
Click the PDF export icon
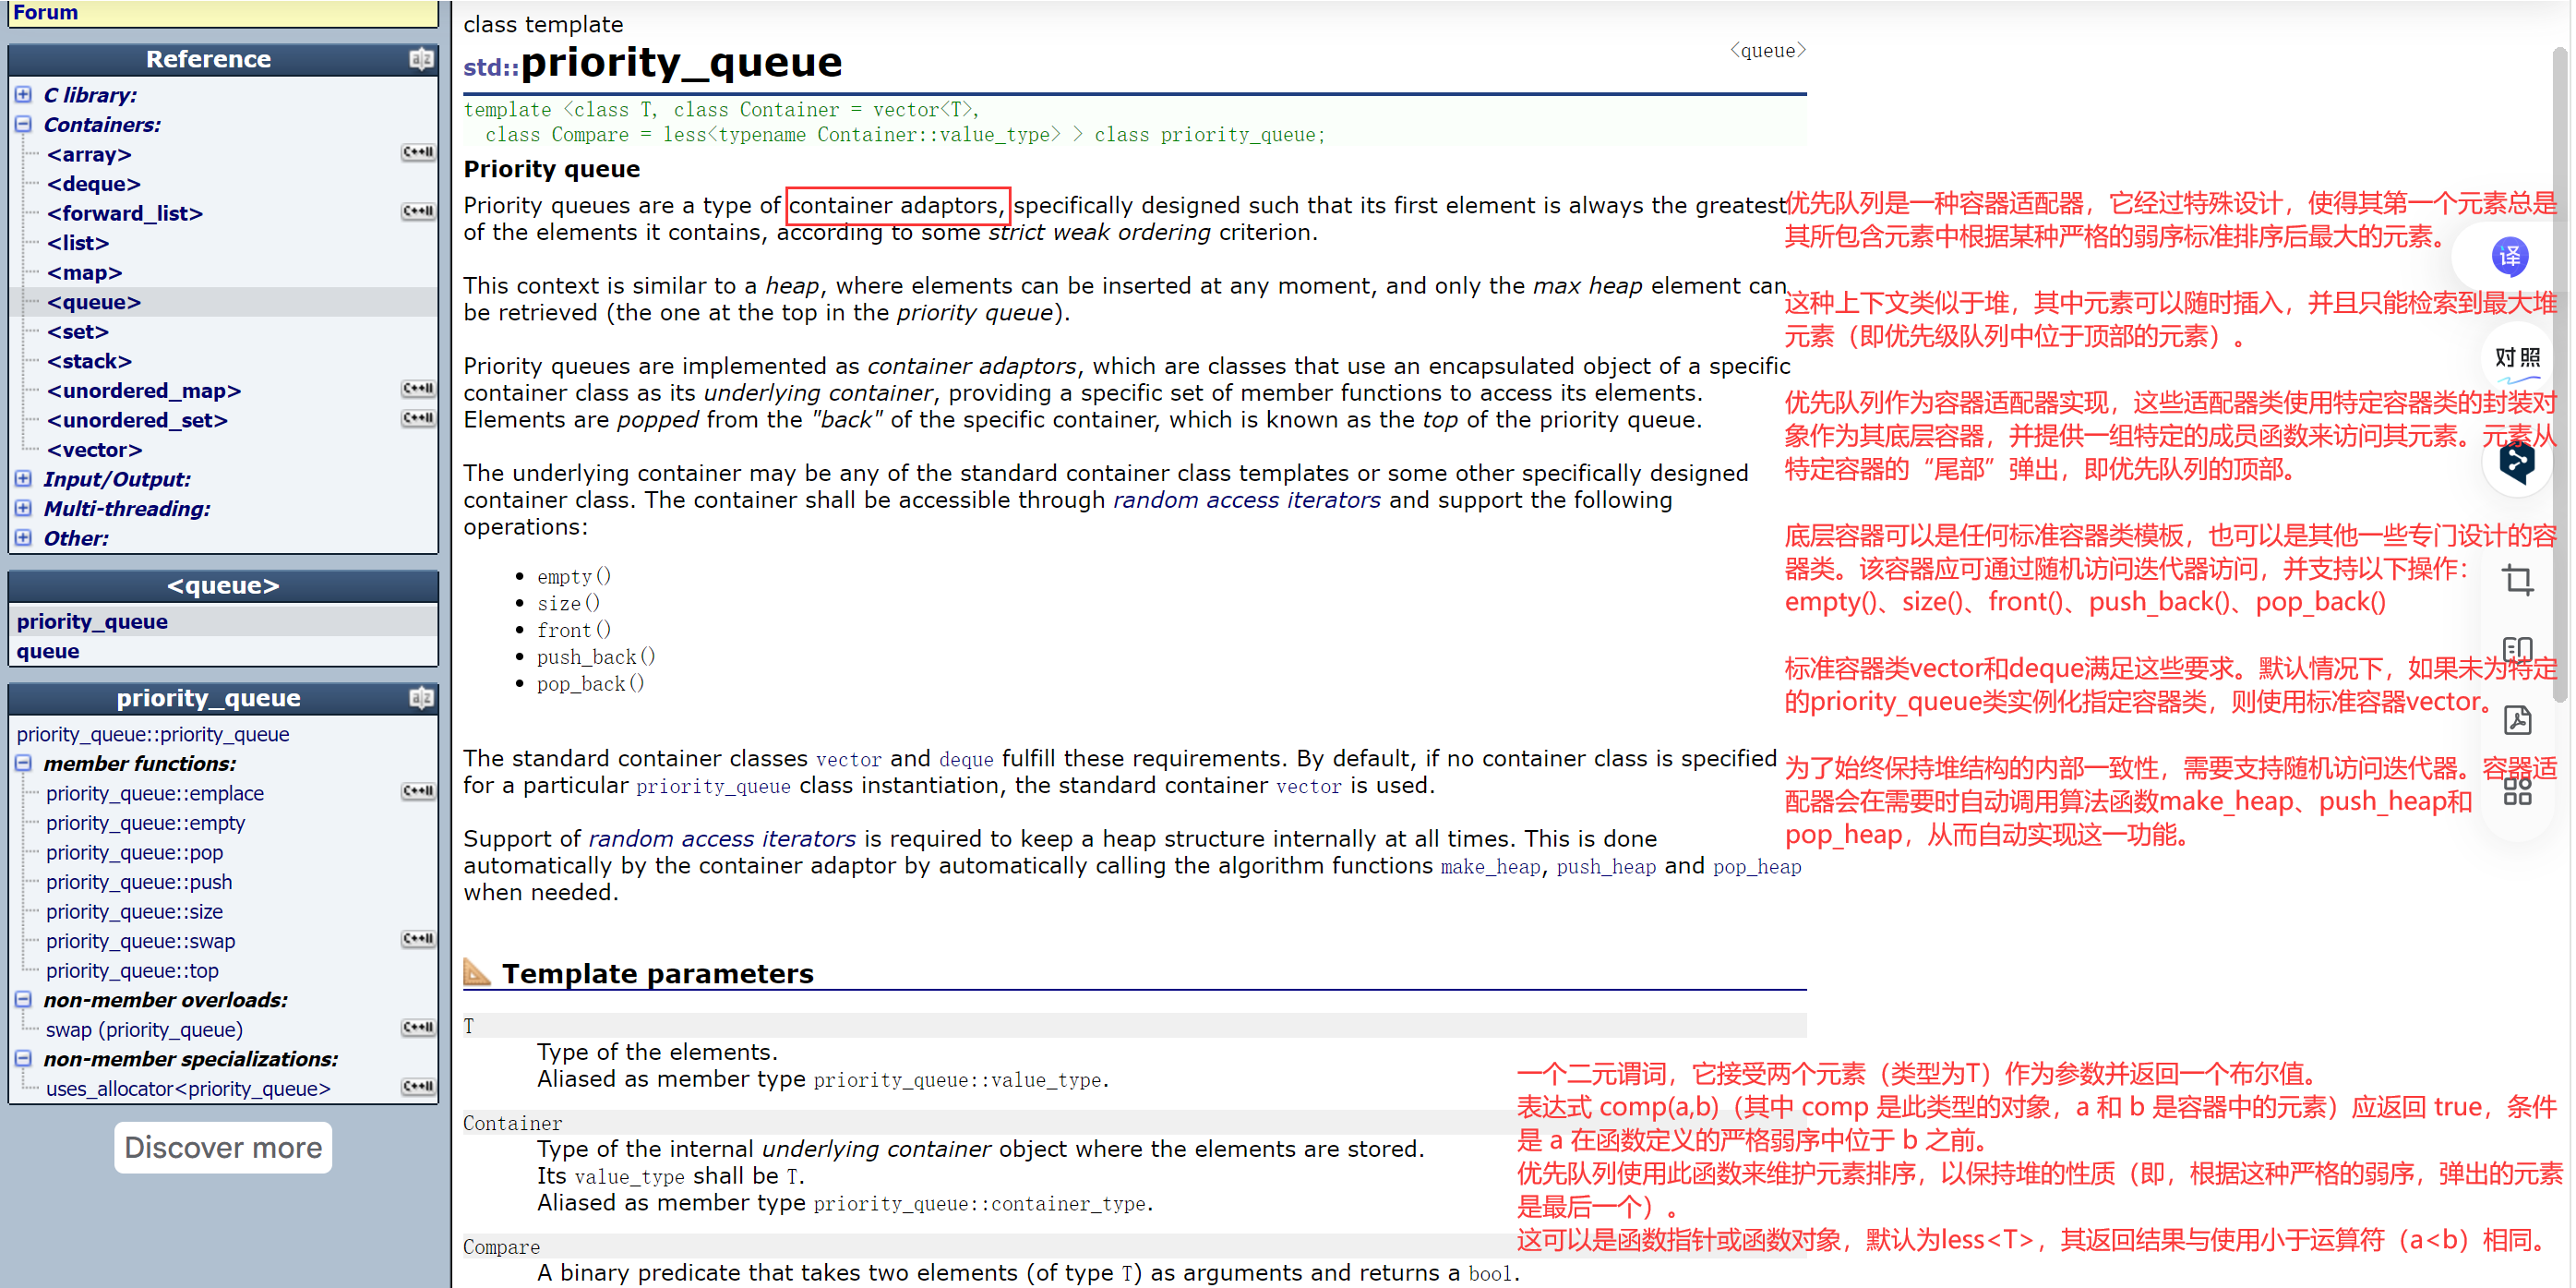[x=2517, y=720]
